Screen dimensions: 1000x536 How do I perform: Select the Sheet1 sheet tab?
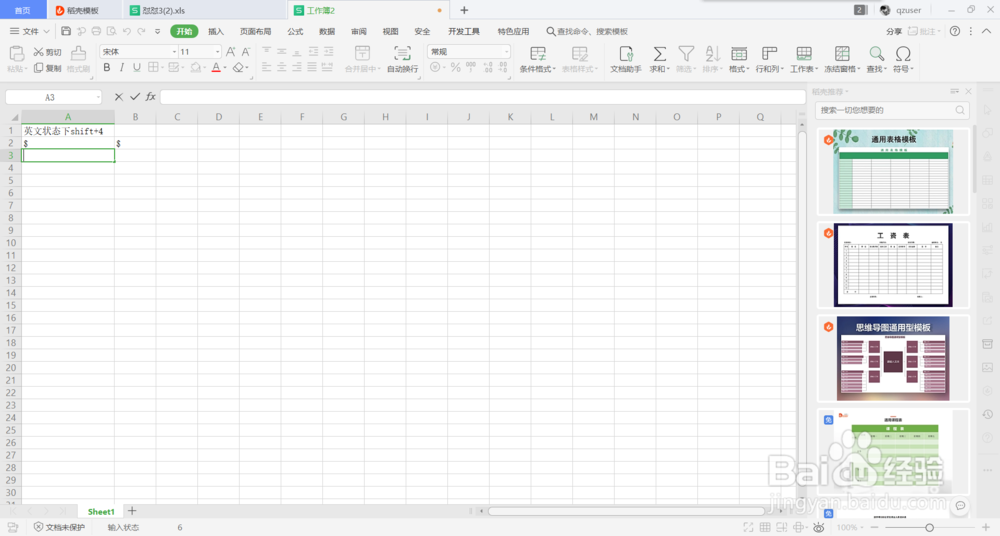pos(101,511)
